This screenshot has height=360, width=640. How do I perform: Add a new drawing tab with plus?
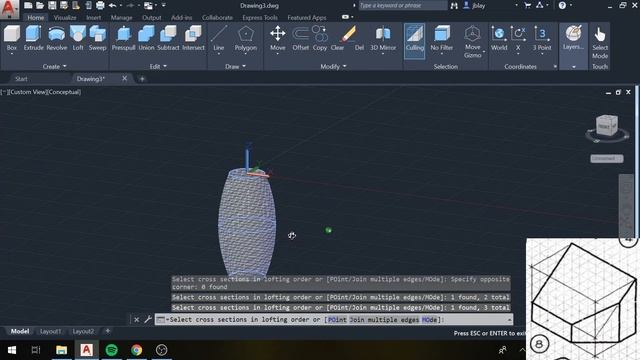[x=142, y=79]
